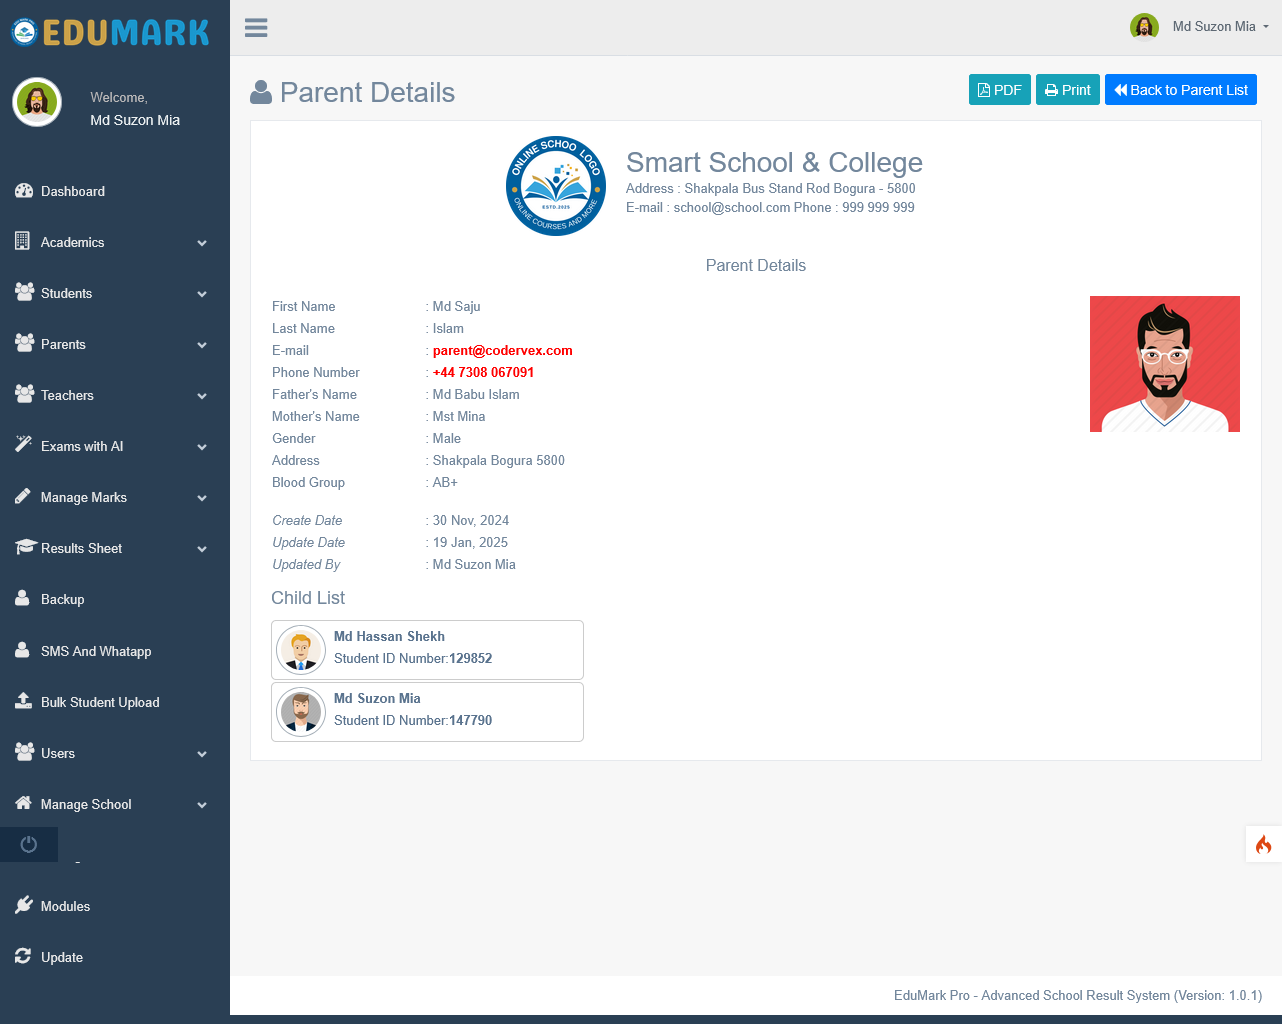Open the Md Suzon Mia account dropdown
Viewport: 1282px width, 1024px height.
(1199, 26)
